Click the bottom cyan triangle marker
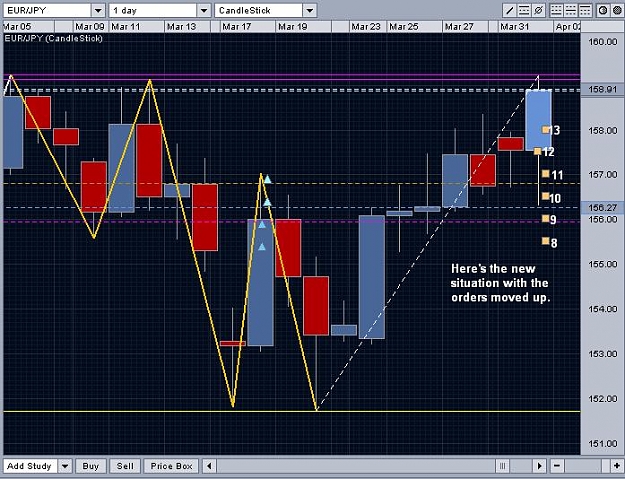 point(262,247)
